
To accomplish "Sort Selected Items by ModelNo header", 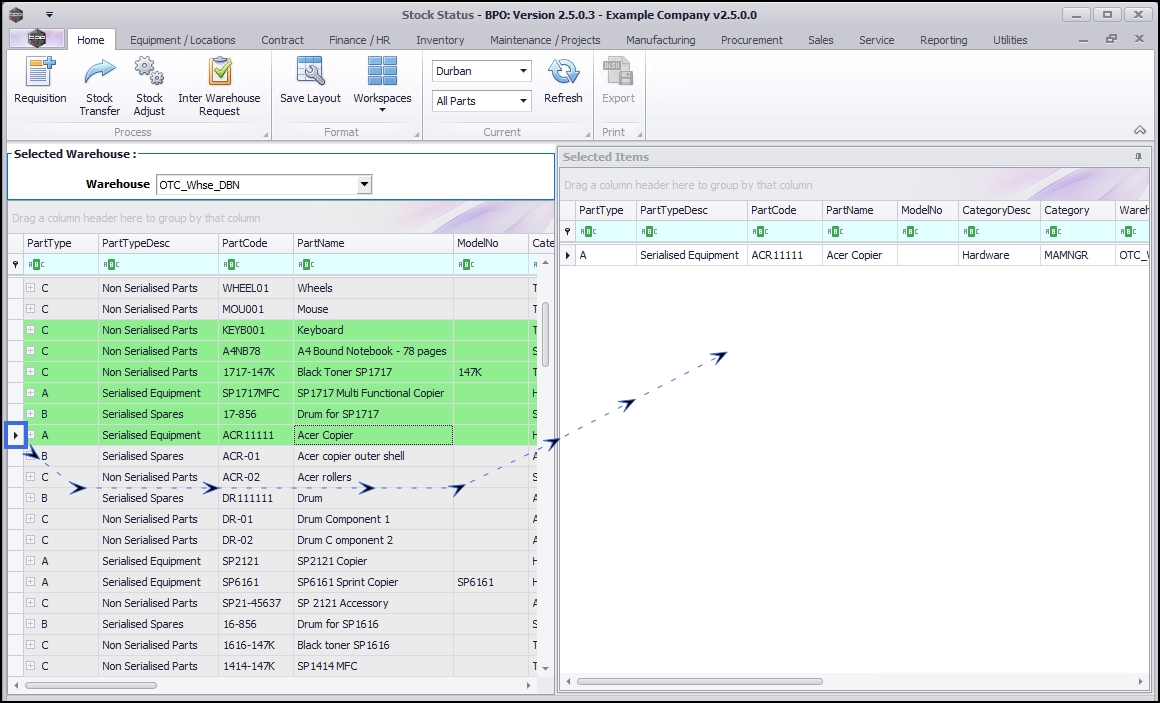I will (928, 211).
